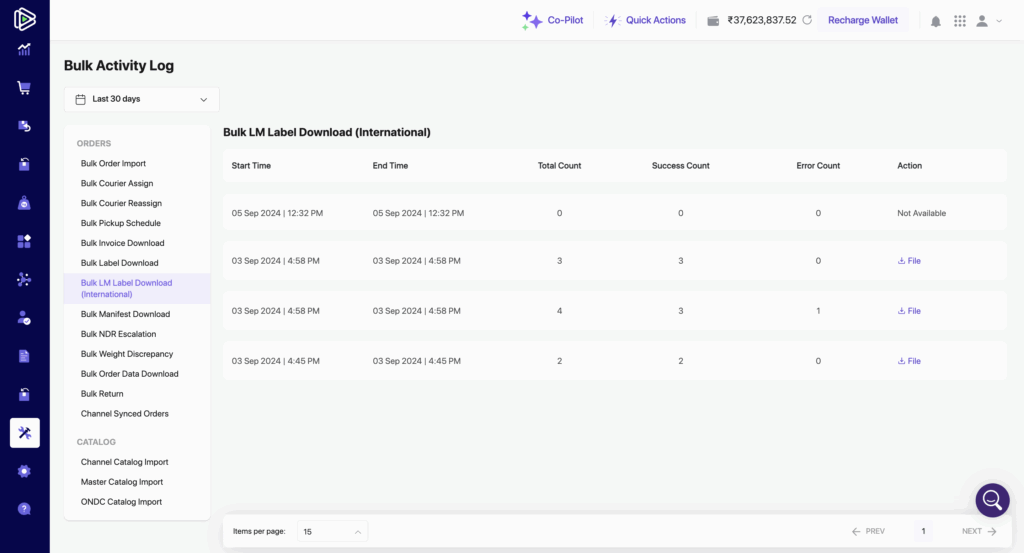Screen dimensions: 1024x553
Task: Select Bulk Order Import from the menu
Action: [x=113, y=164]
